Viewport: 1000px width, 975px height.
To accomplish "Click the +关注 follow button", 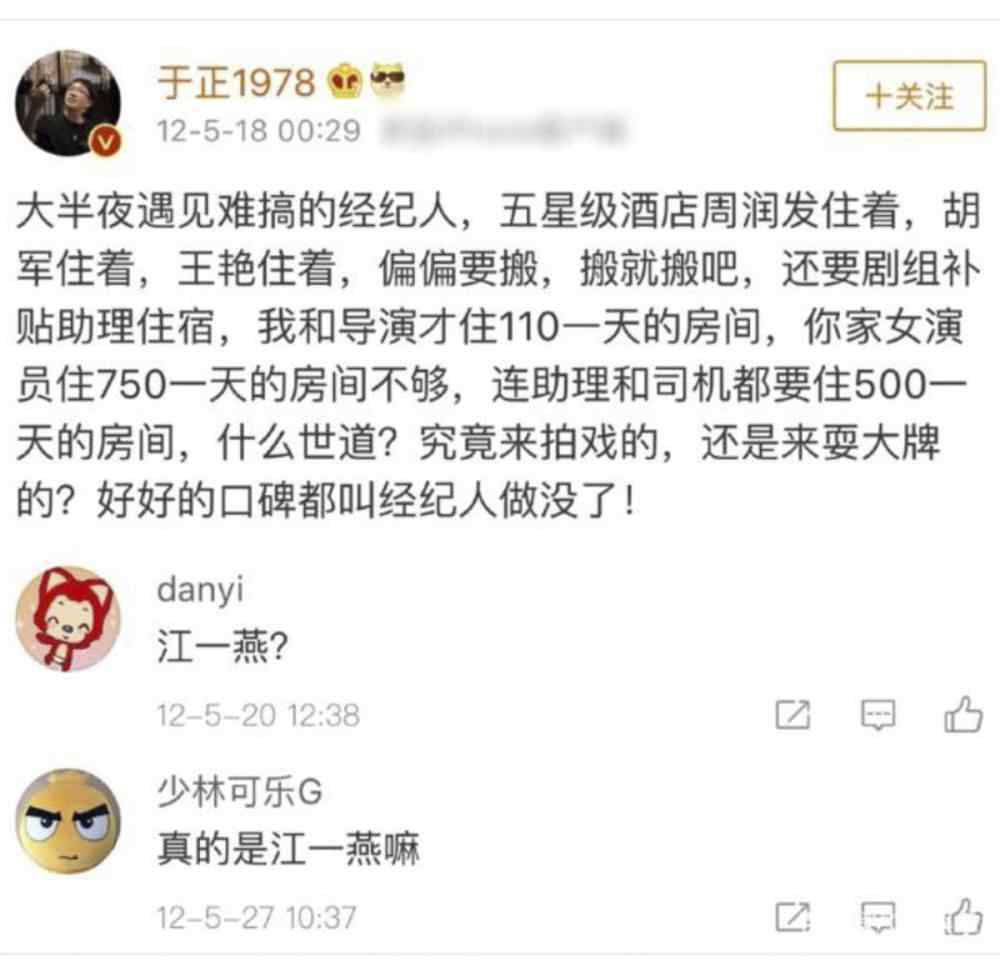I will coord(909,96).
